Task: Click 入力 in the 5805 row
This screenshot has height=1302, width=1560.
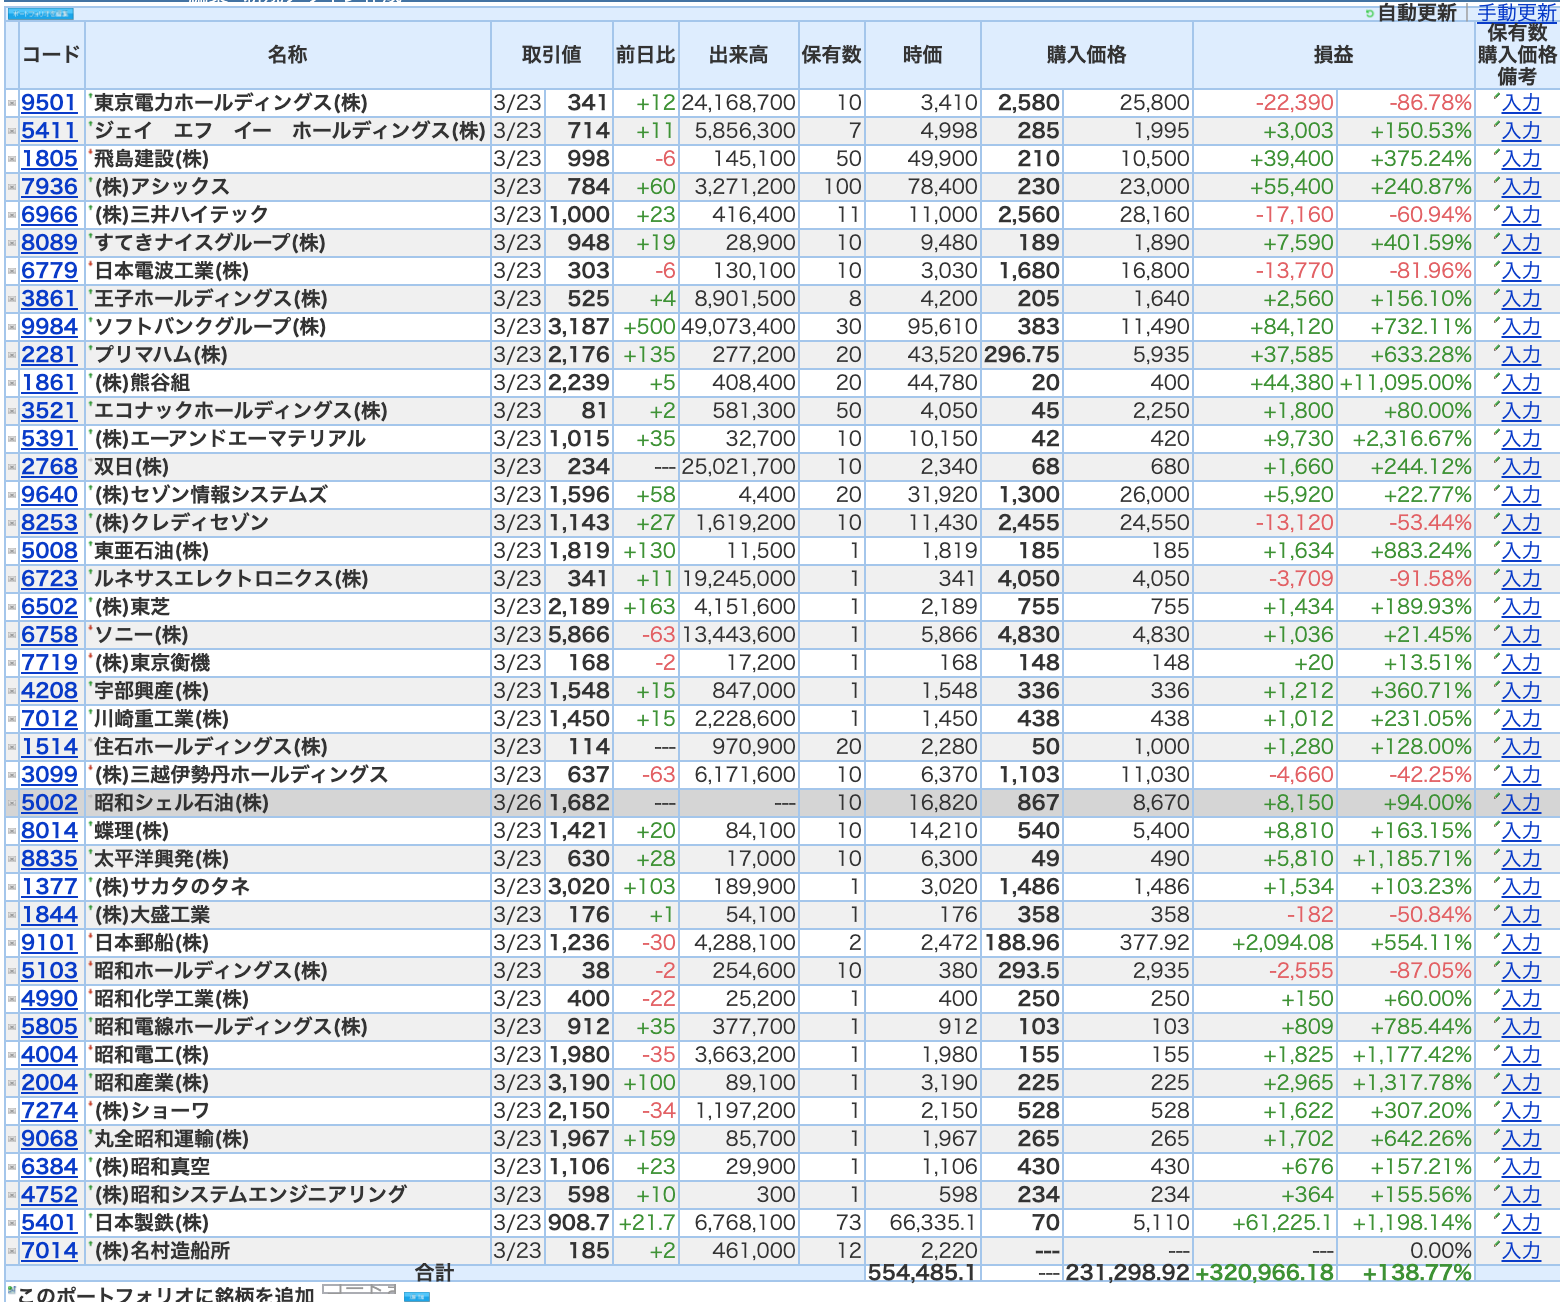Action: click(x=1521, y=1027)
